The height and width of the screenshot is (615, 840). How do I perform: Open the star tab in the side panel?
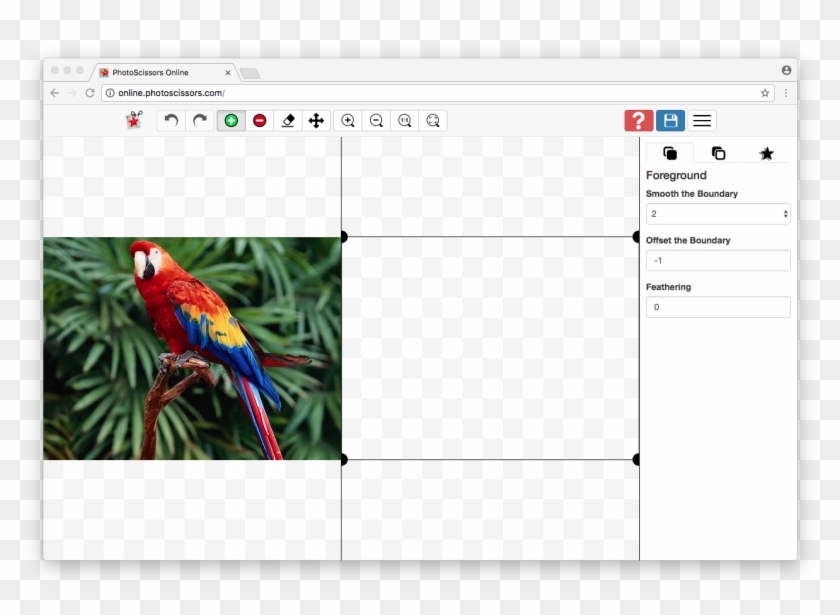tap(766, 152)
